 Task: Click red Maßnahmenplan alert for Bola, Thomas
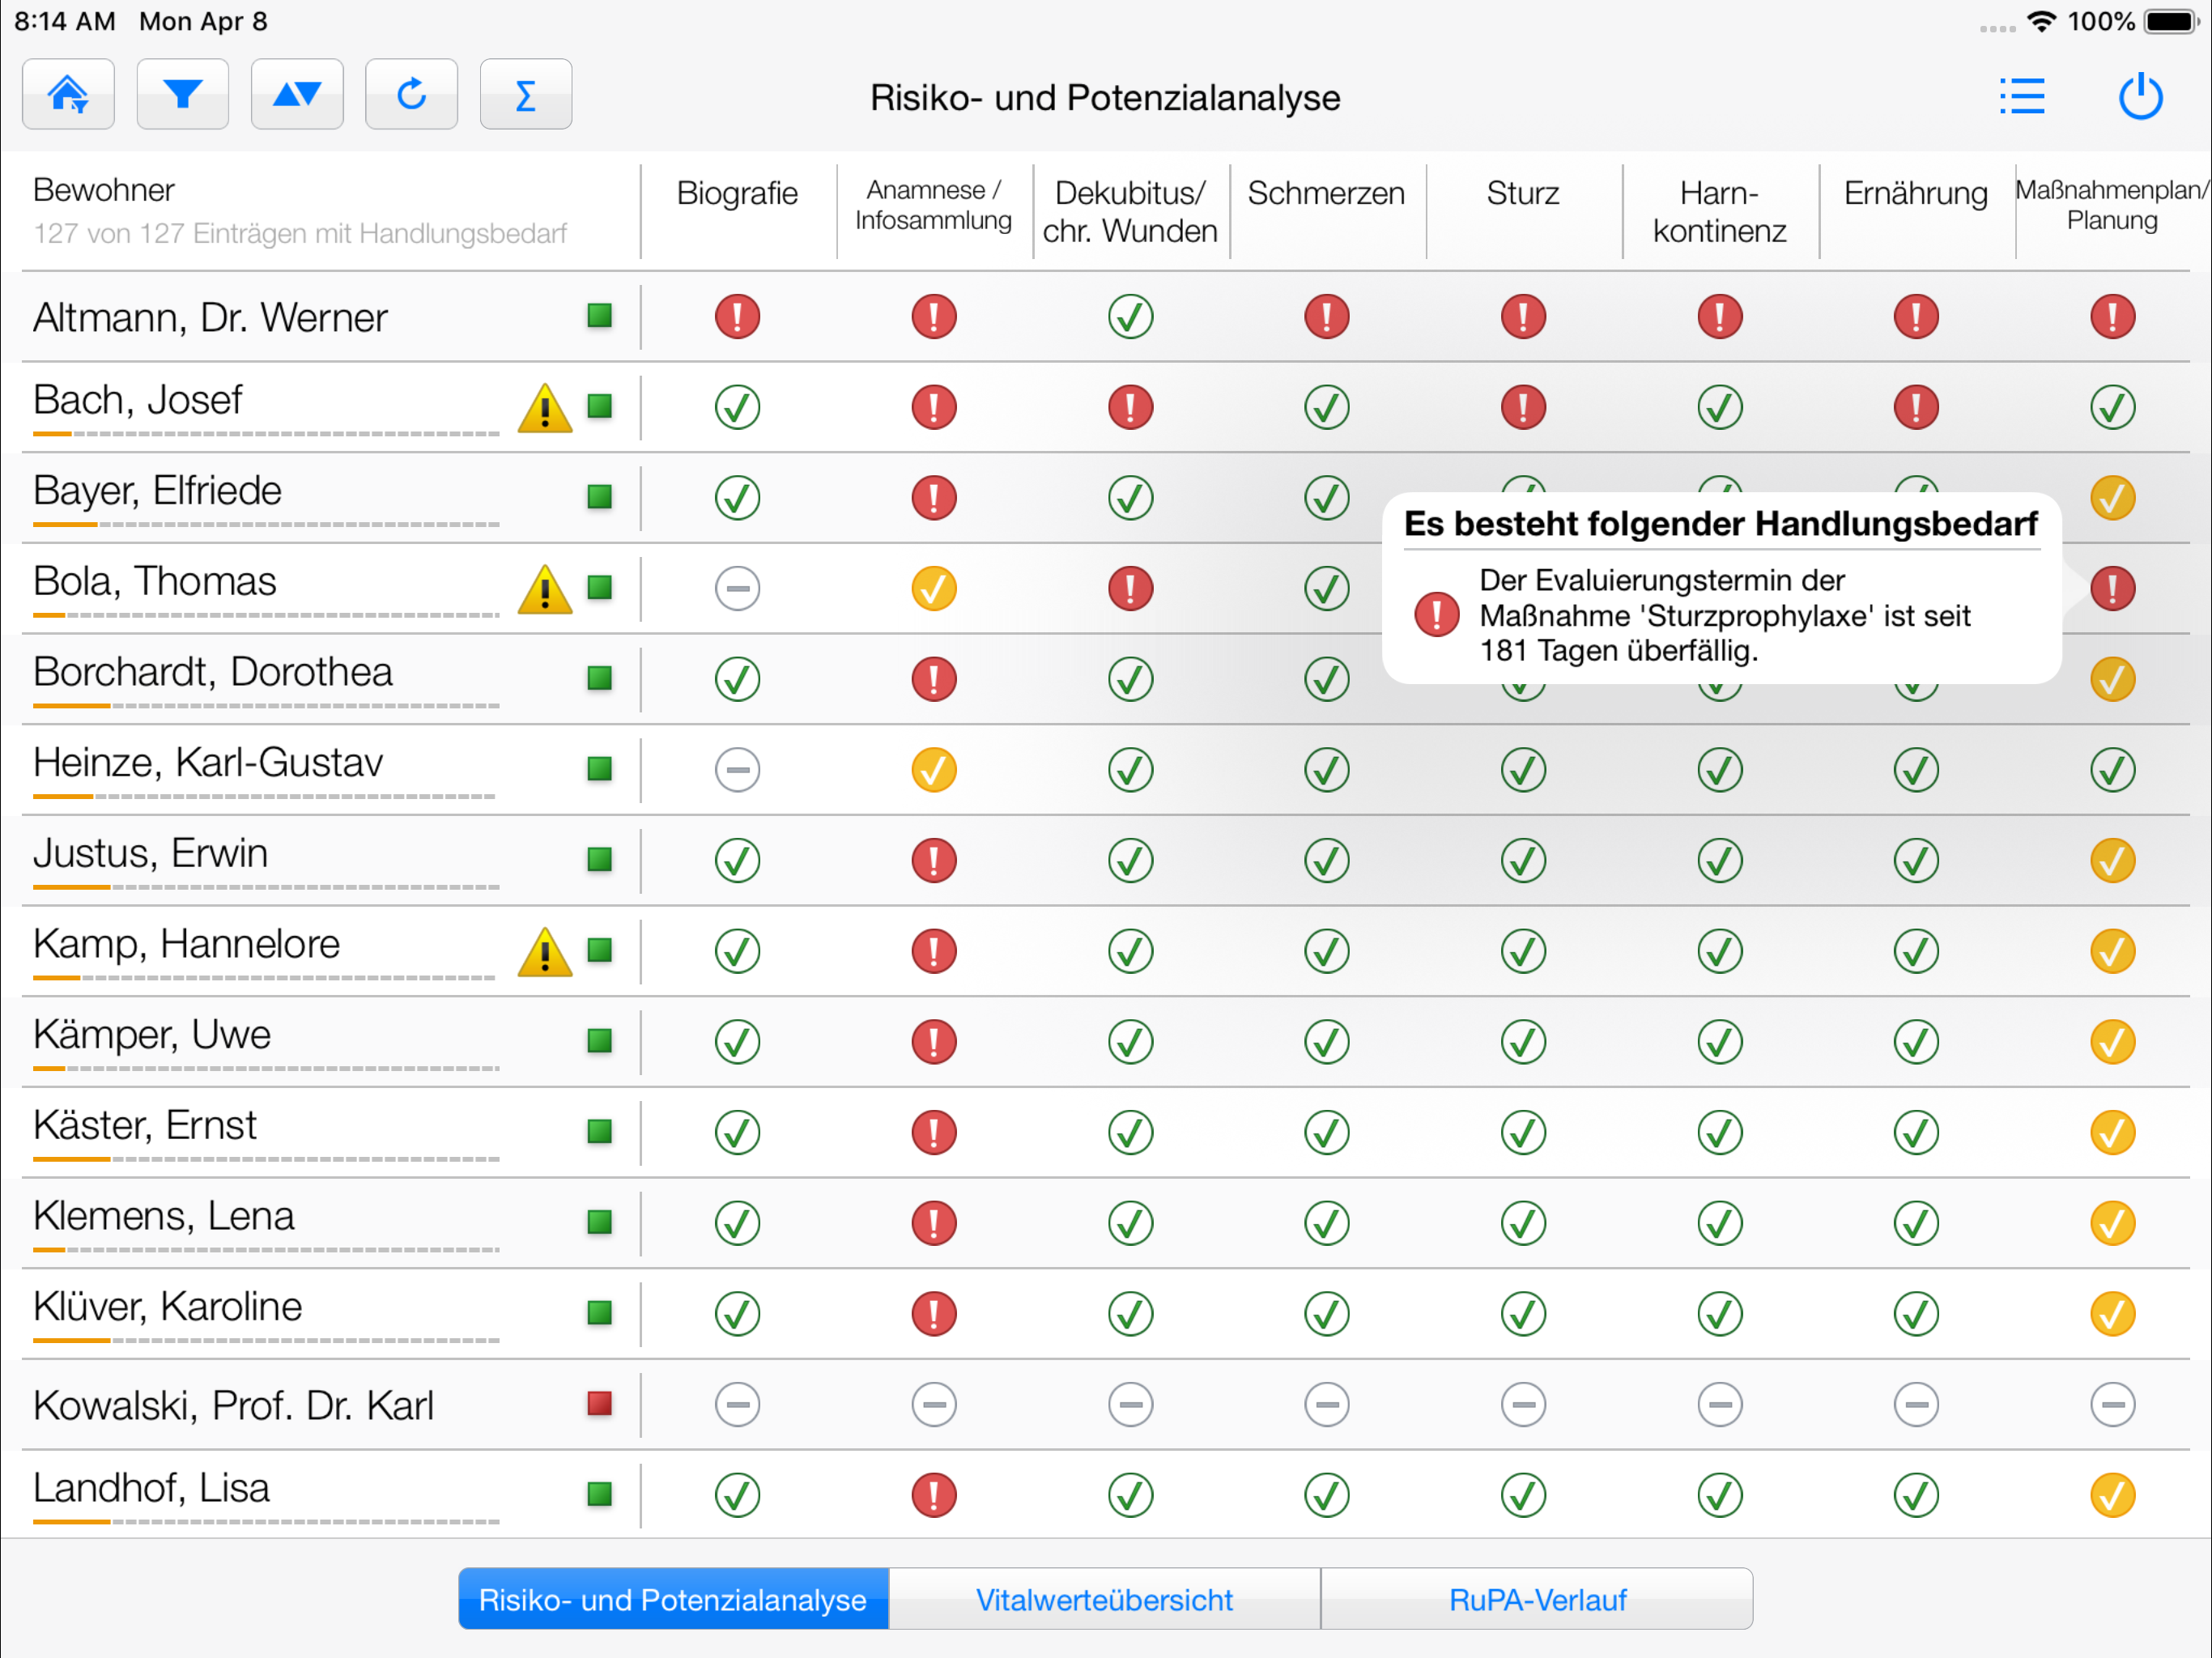(x=2112, y=589)
